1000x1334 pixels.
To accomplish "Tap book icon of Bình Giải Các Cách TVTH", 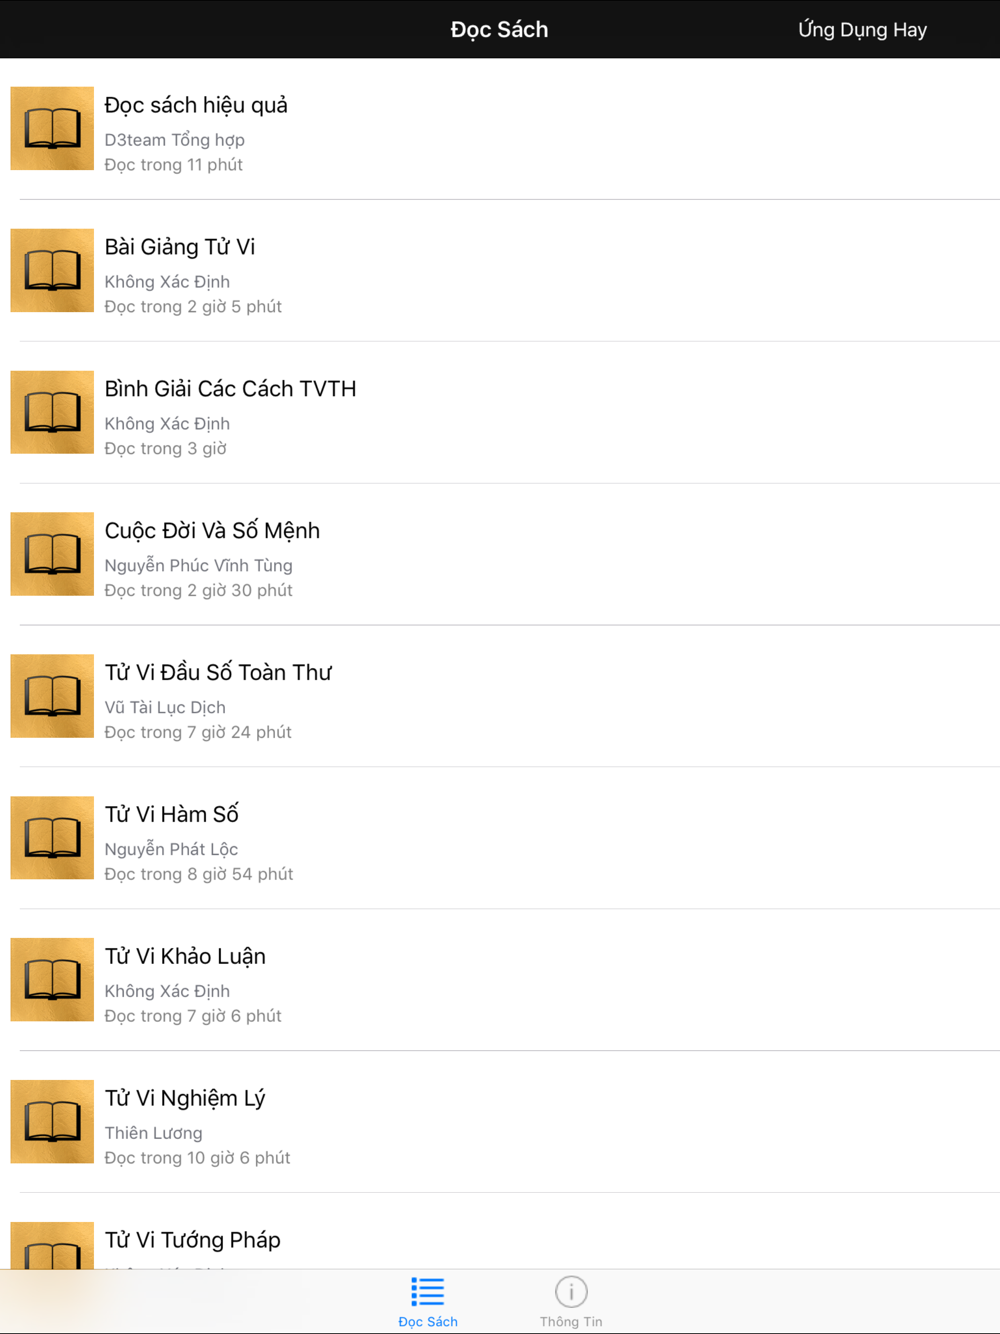I will pos(52,412).
